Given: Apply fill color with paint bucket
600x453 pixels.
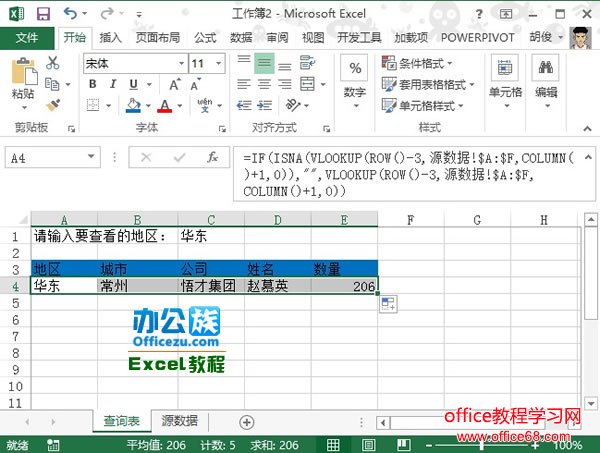Looking at the screenshot, I should 133,105.
